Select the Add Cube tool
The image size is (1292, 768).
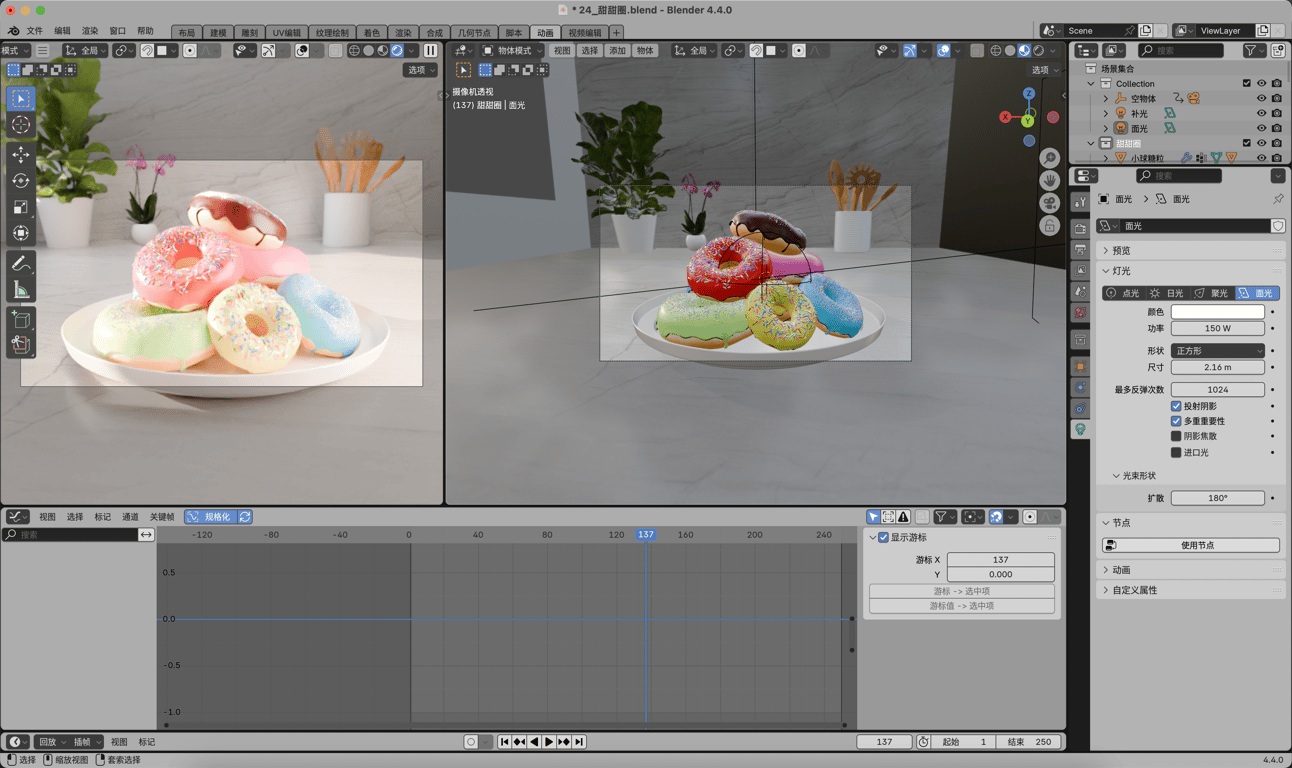[x=21, y=320]
